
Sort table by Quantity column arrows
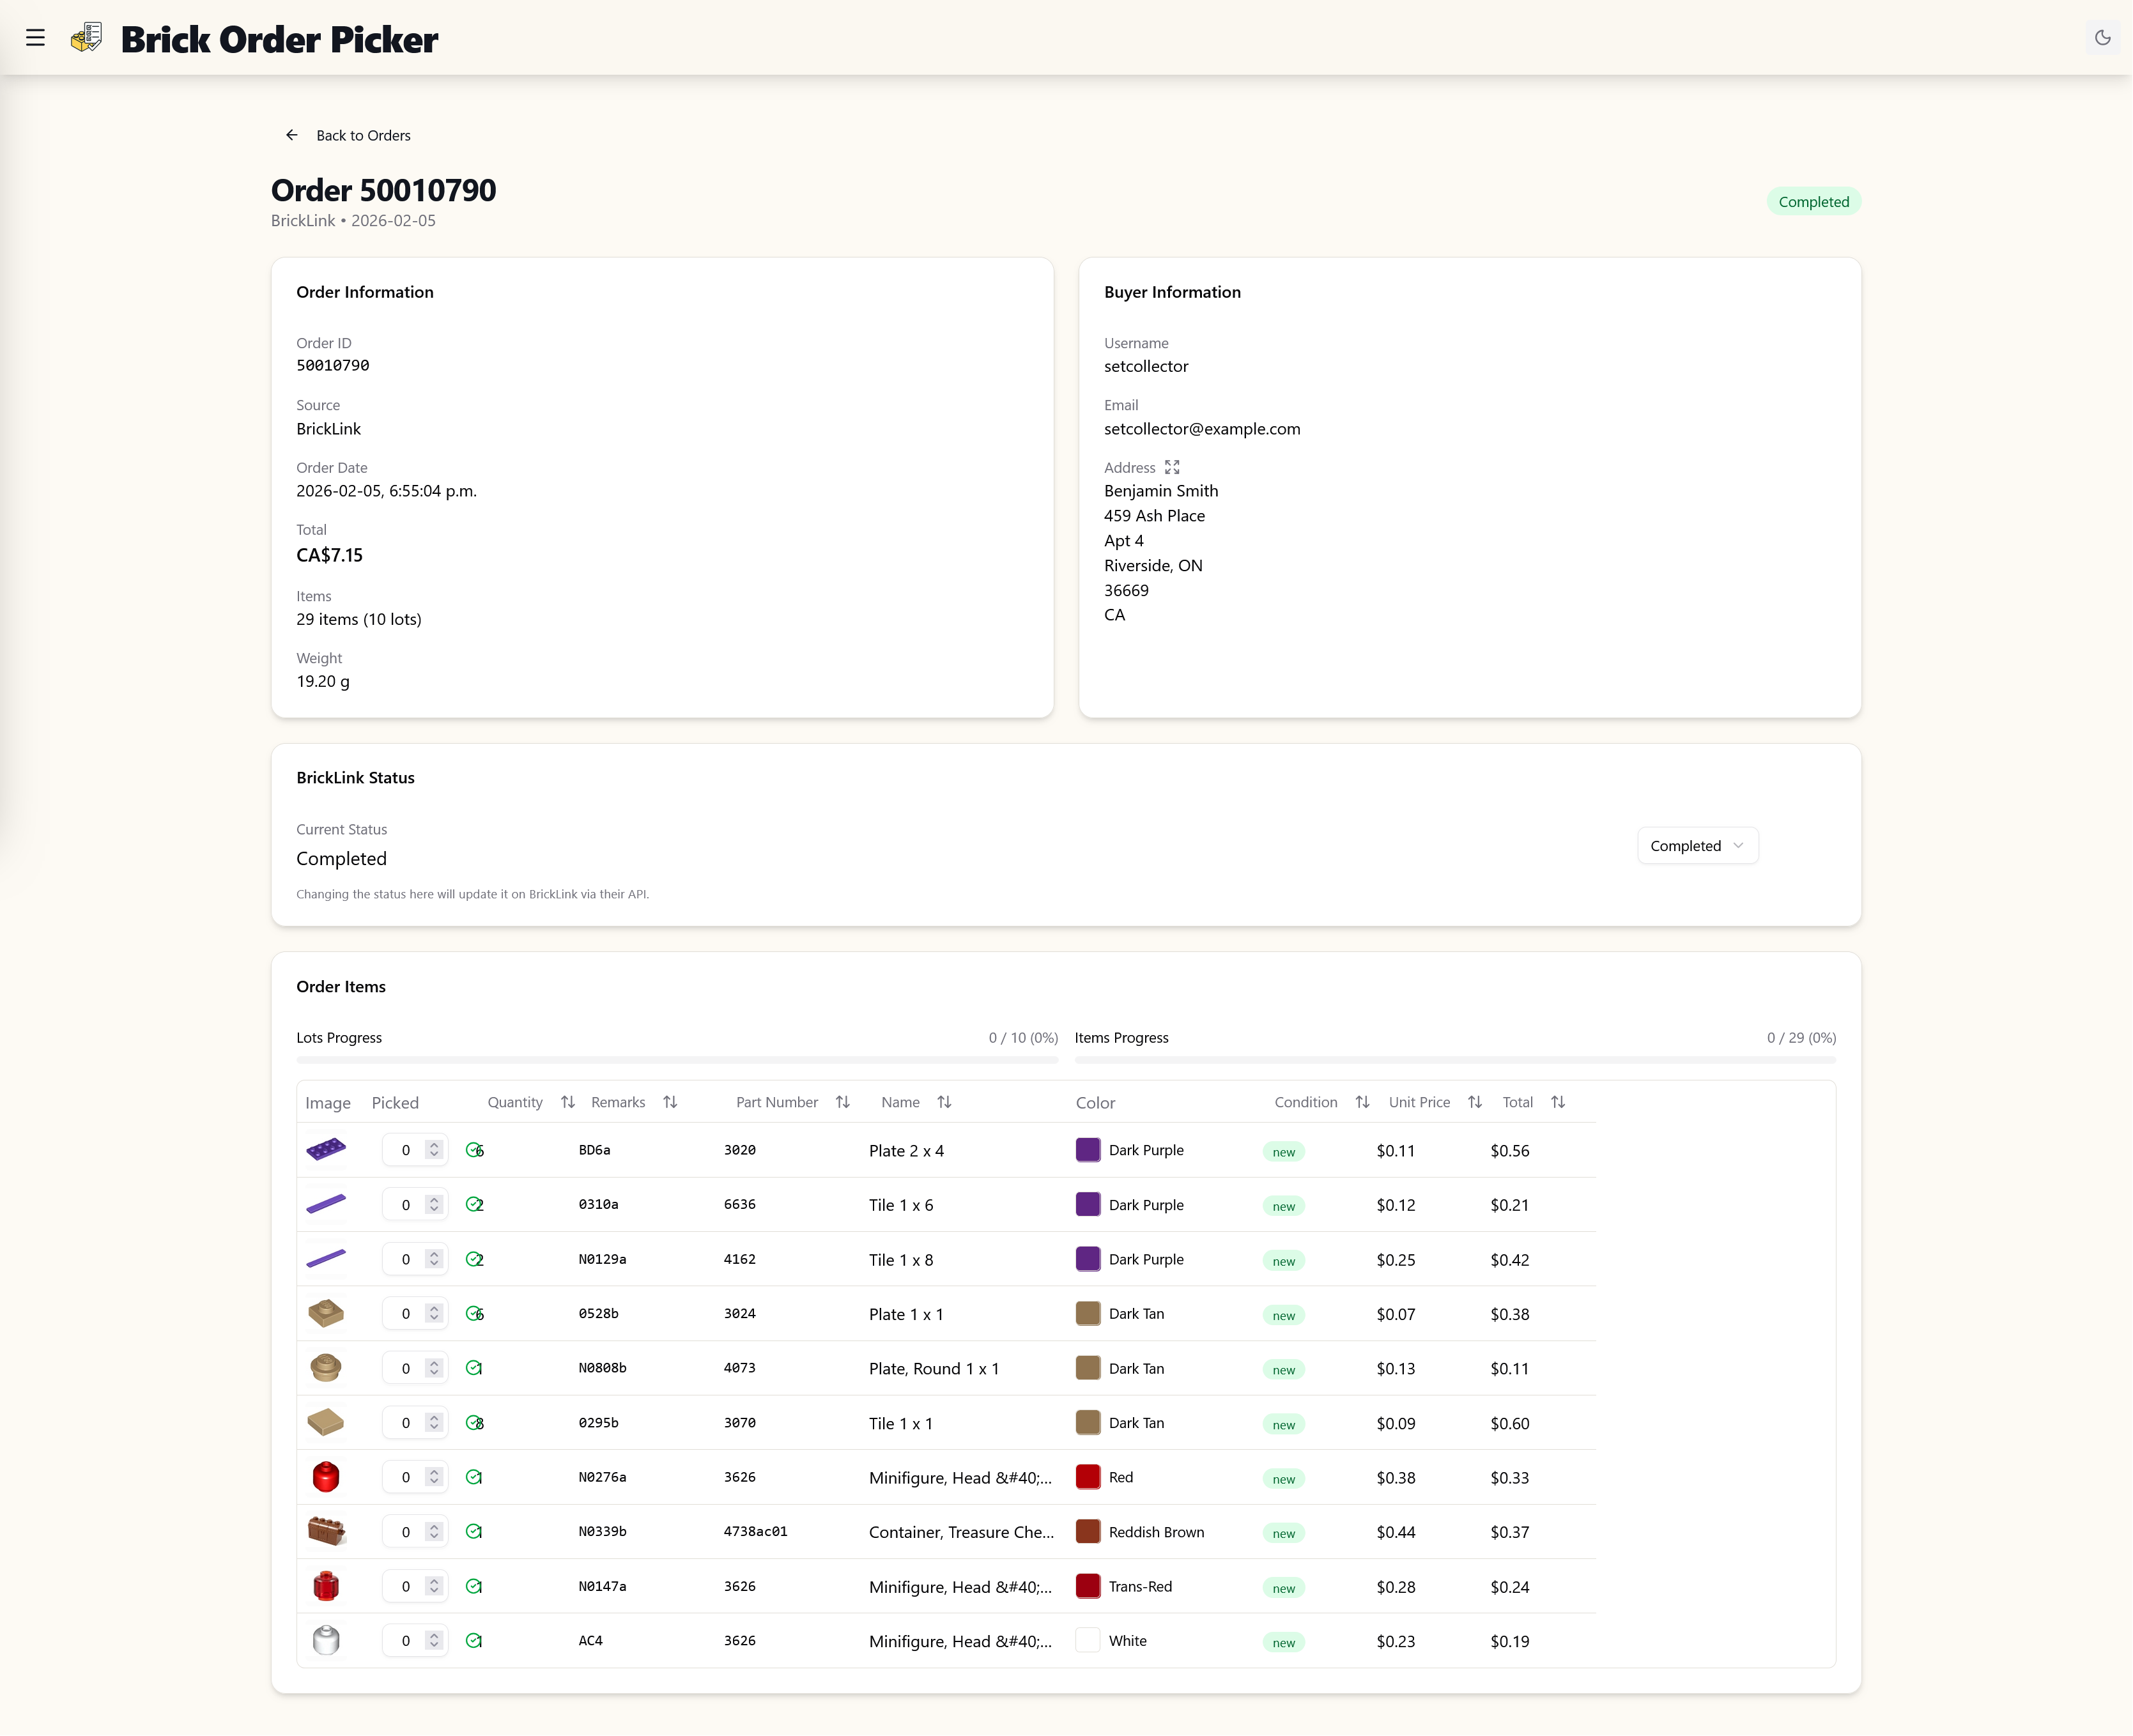point(567,1102)
